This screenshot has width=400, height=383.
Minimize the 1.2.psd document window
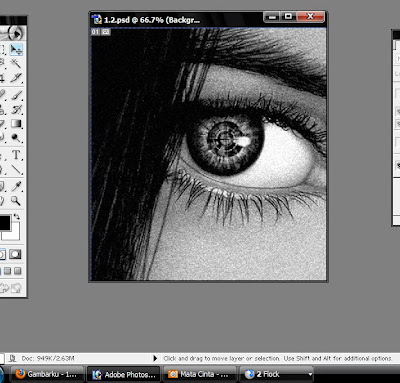point(272,17)
